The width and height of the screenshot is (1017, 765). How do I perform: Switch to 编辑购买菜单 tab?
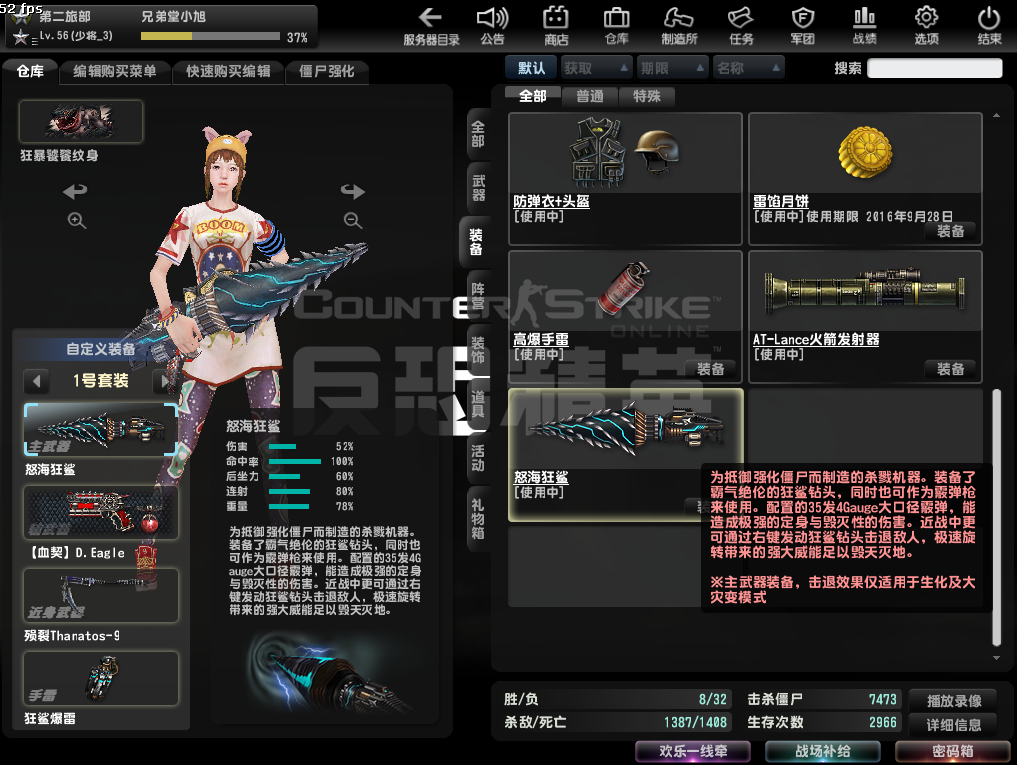click(115, 71)
